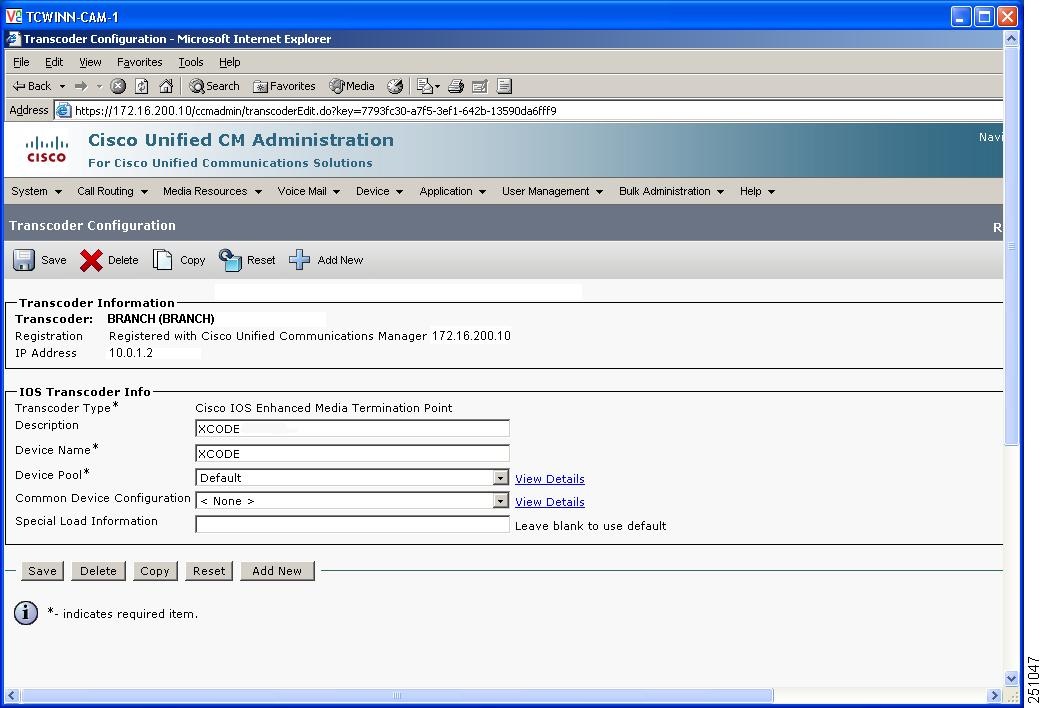The width and height of the screenshot is (1042, 708).
Task: Click the horizontal scrollbar right arrow
Action: click(x=994, y=695)
